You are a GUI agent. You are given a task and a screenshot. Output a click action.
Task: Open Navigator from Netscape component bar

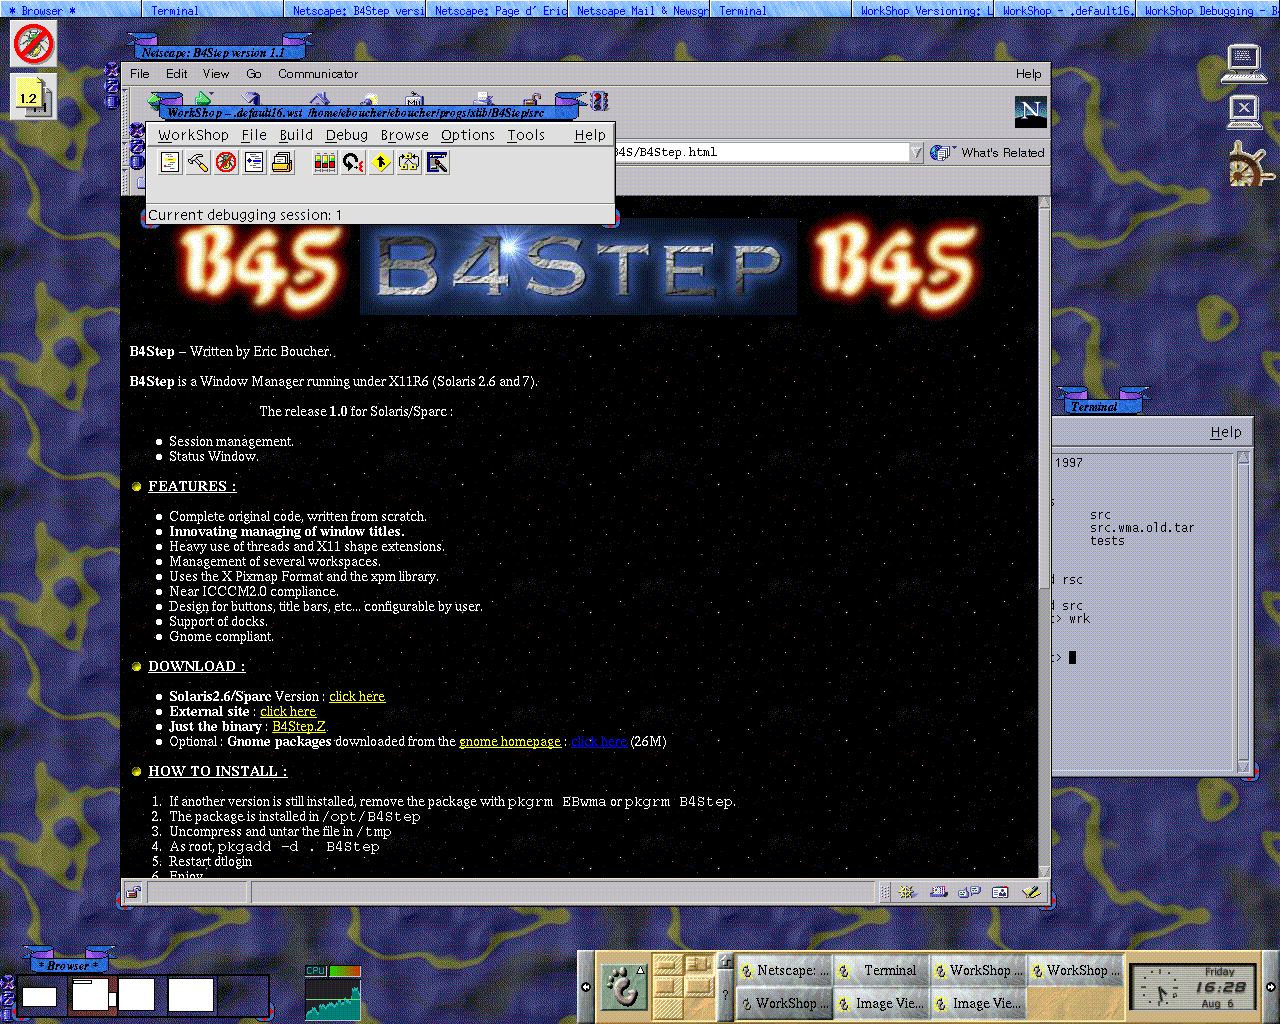tap(907, 892)
